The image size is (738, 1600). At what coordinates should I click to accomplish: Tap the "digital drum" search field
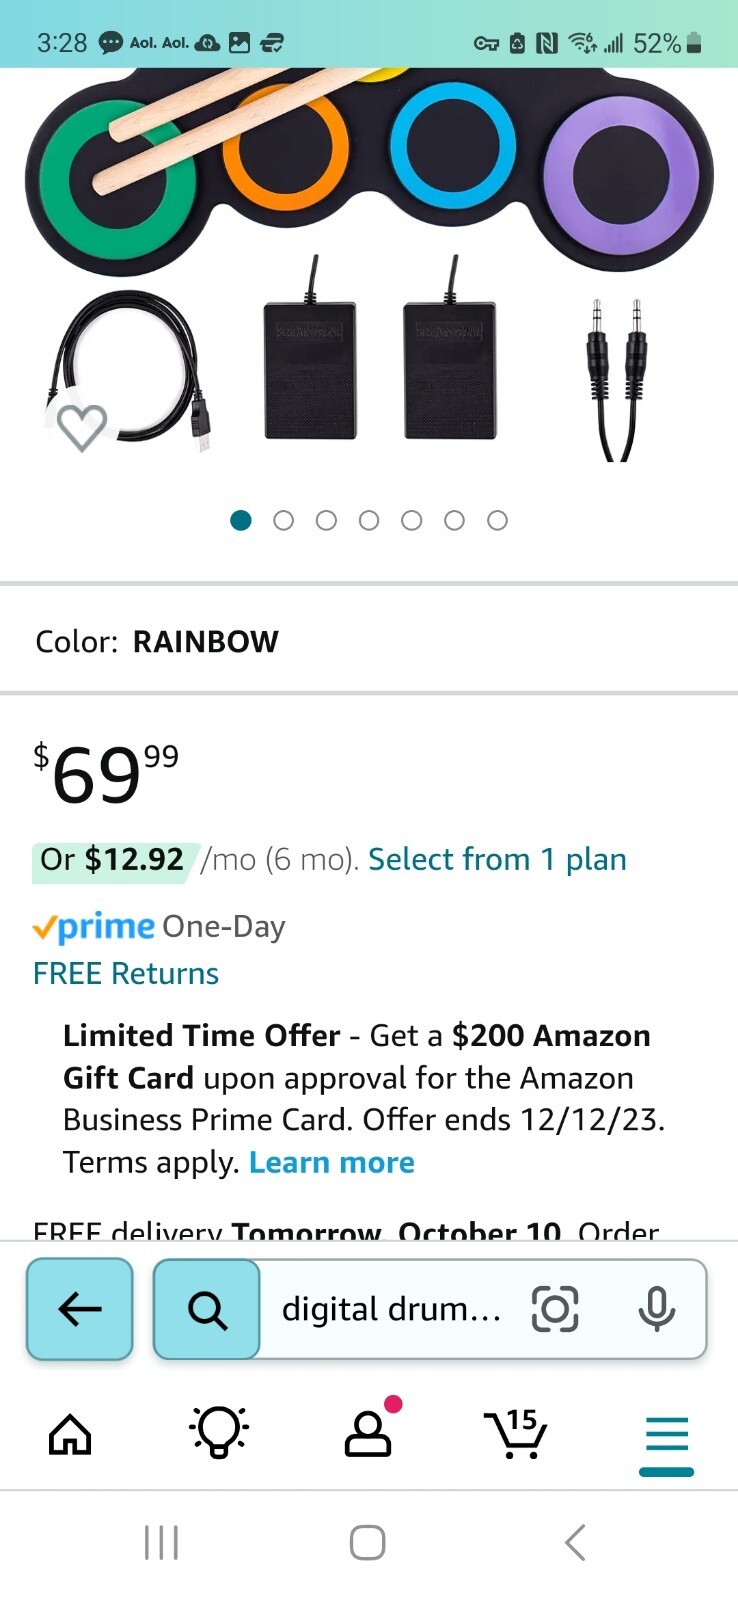(x=391, y=1309)
